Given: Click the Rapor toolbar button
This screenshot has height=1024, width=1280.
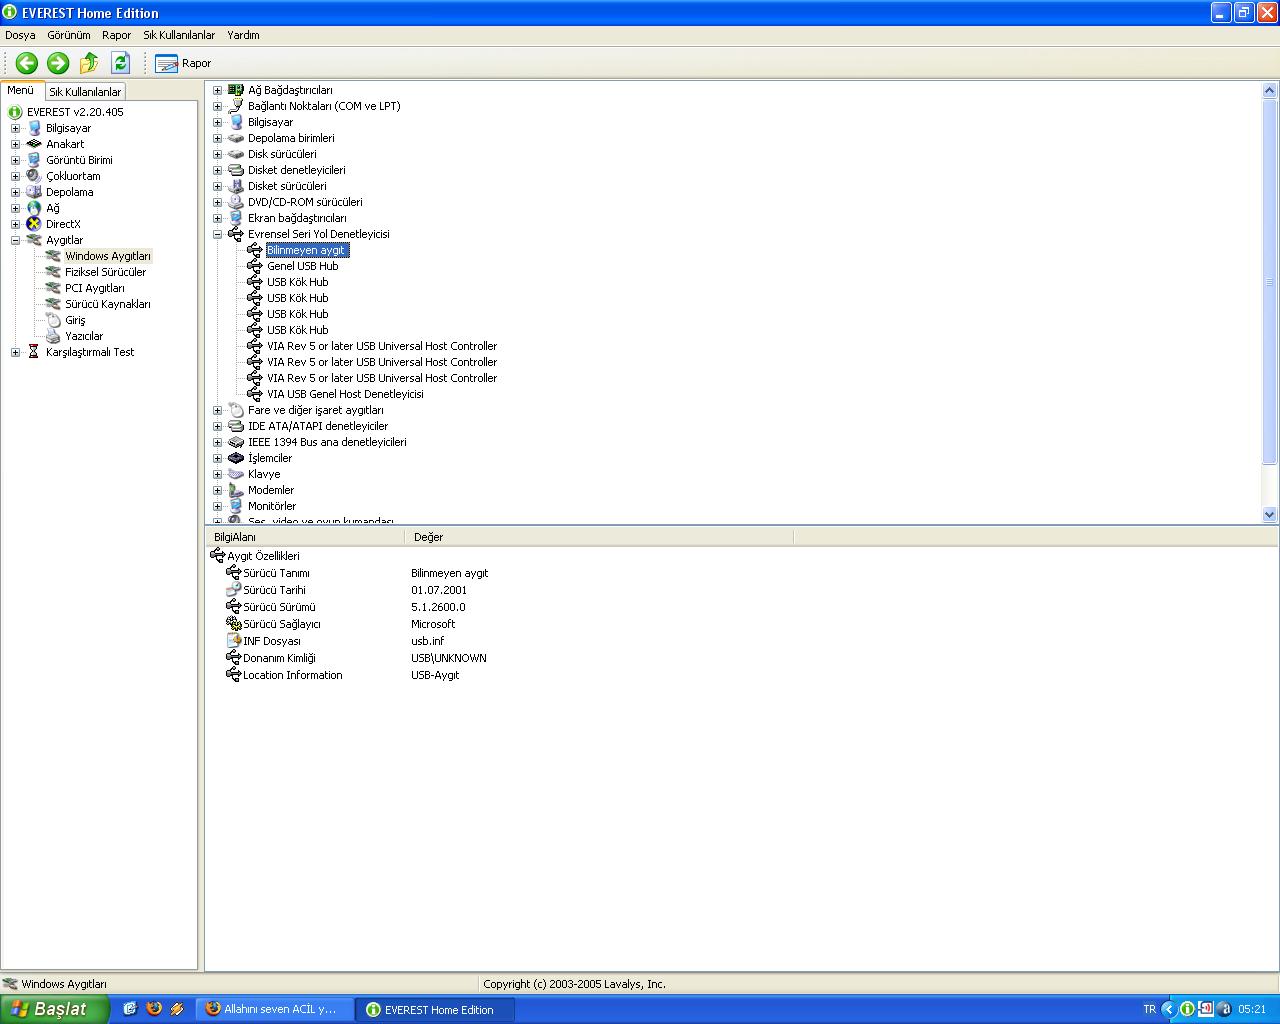Looking at the screenshot, I should point(183,63).
